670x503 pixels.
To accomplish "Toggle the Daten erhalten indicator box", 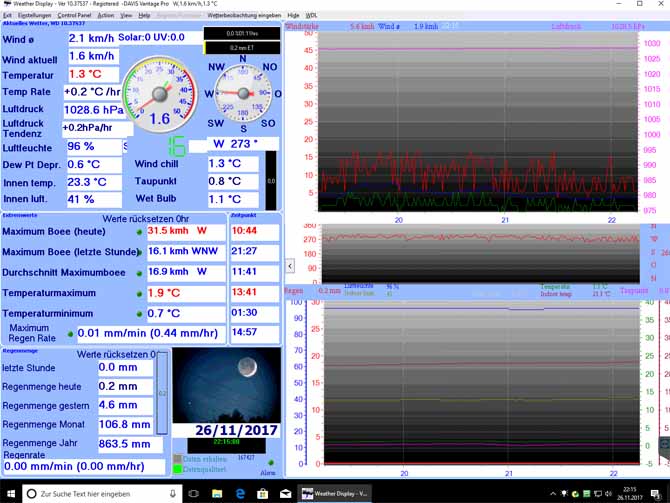I will pos(178,458).
